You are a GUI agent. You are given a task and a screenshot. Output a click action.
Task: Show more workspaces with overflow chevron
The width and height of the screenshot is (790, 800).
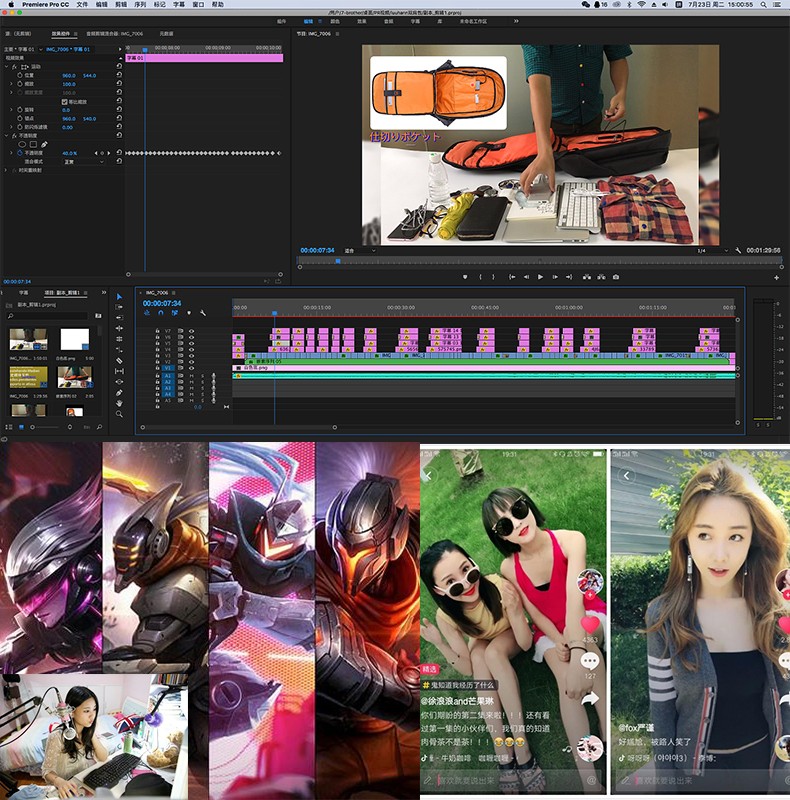[516, 21]
